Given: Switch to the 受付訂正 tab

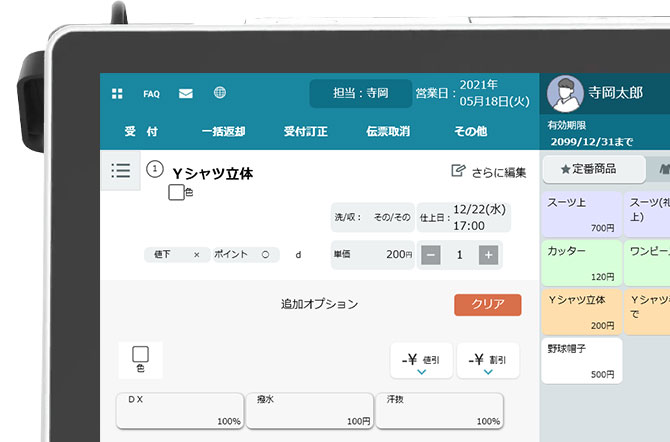Looking at the screenshot, I should tap(306, 131).
